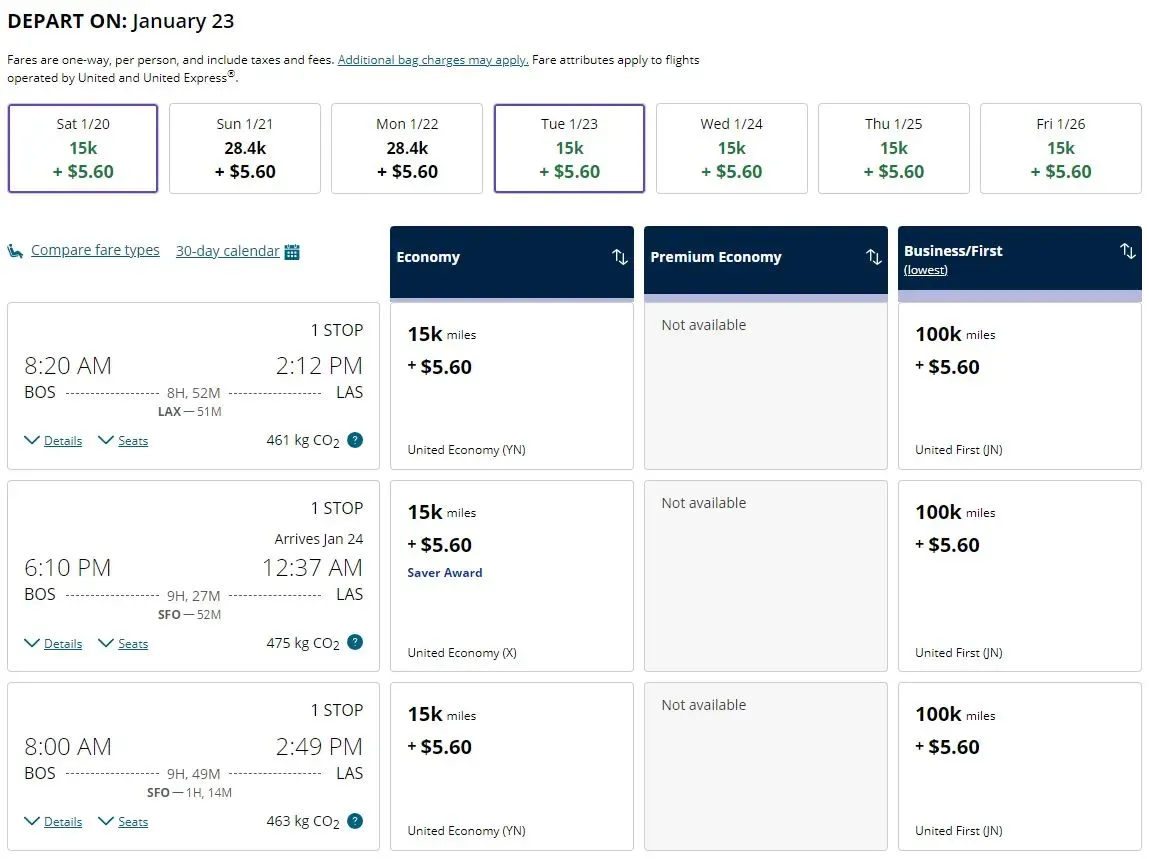Screen dimensions: 1149x859
Task: Click the CO2 question mark for 6:10 PM flight
Action: 355,643
